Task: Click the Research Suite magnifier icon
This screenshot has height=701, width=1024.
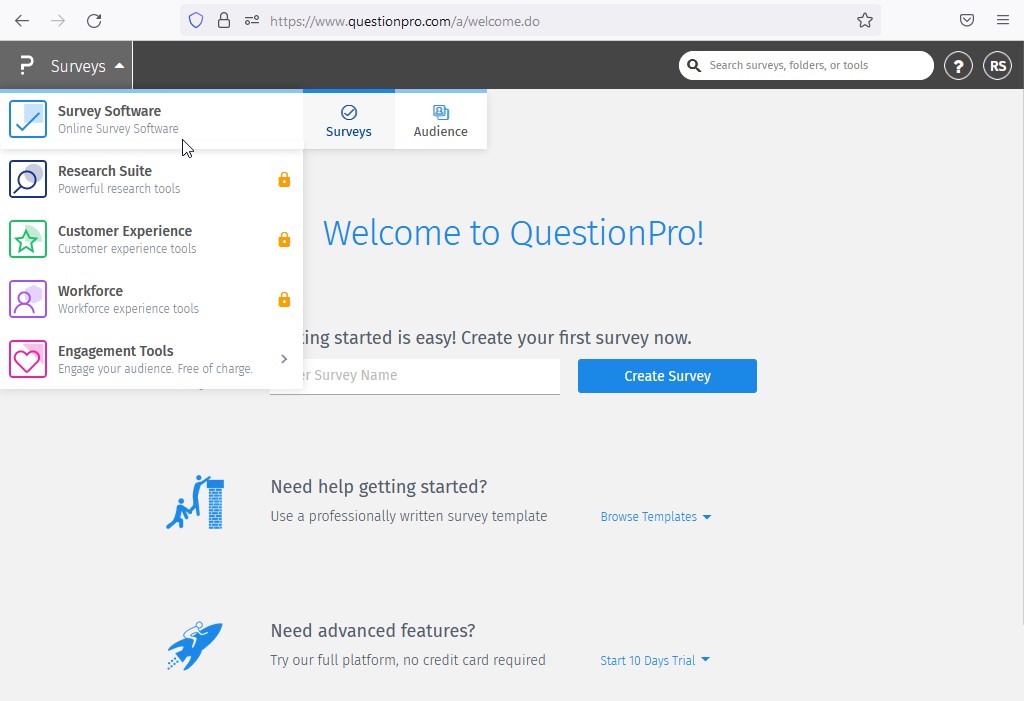Action: (27, 179)
